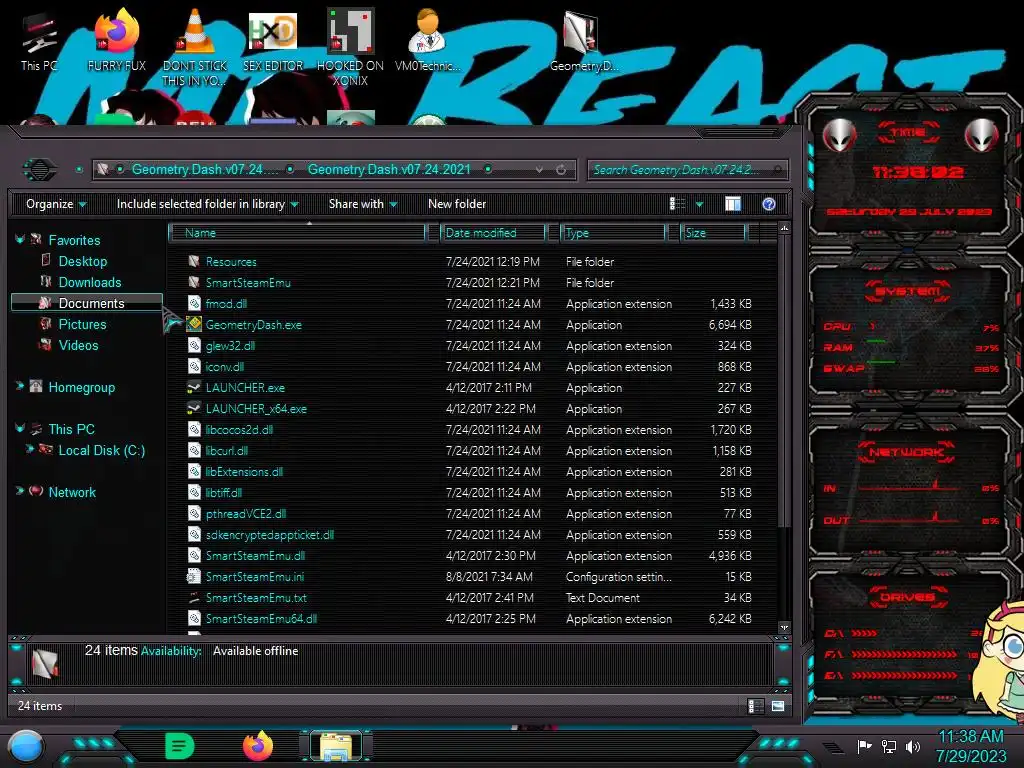
Task: Expand the Local Disk (C:) node
Action: pos(29,449)
